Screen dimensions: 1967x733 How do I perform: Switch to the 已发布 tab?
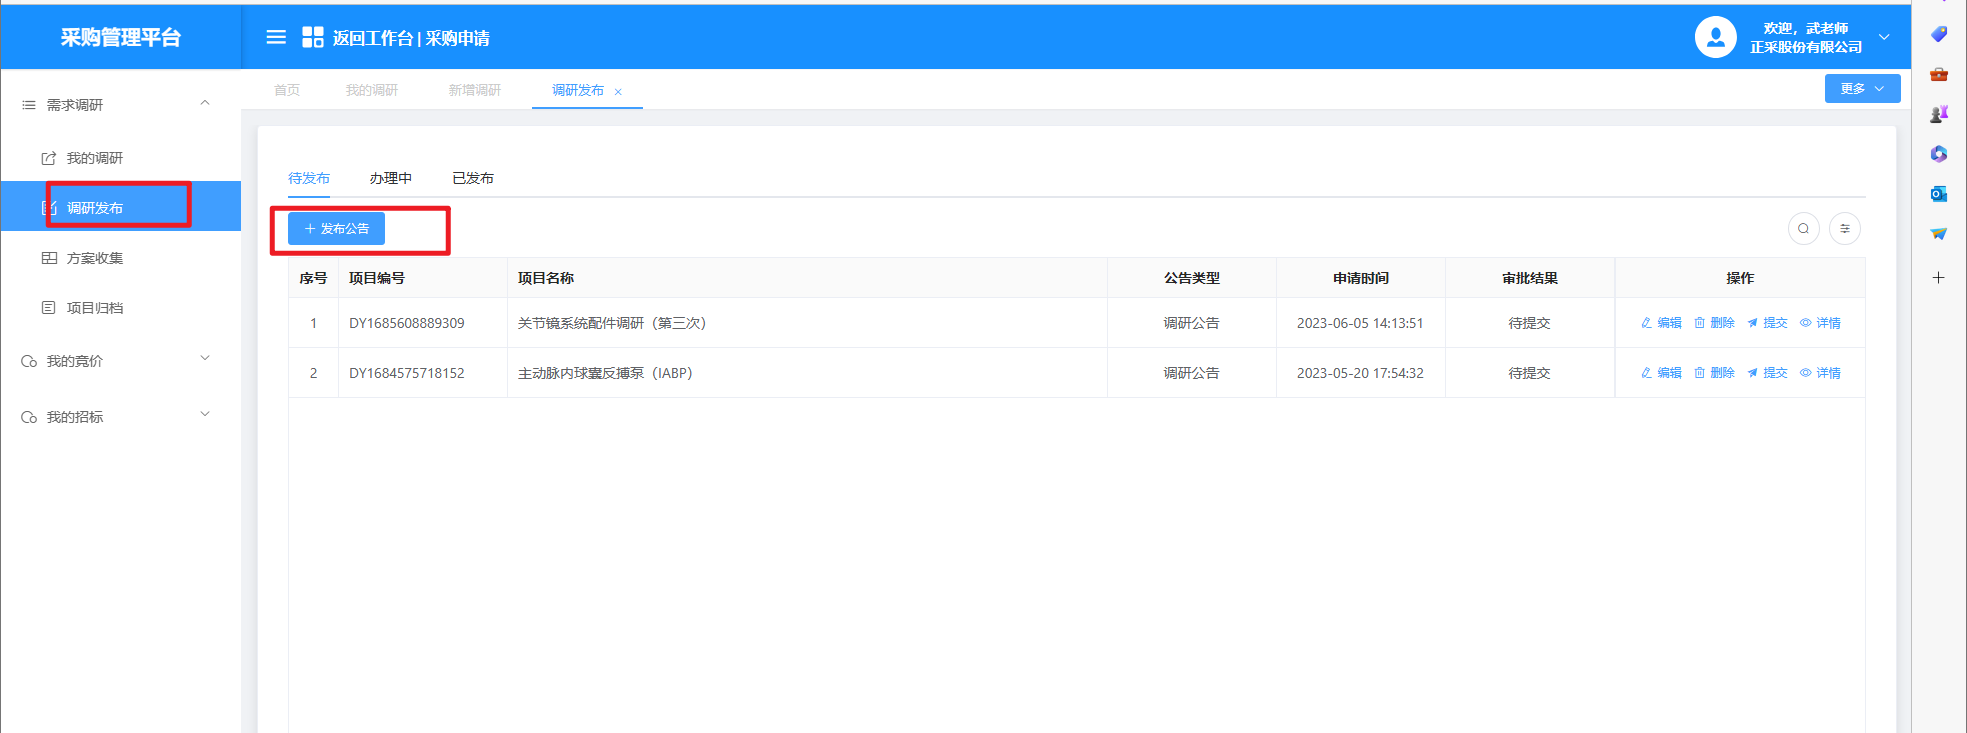tap(472, 178)
